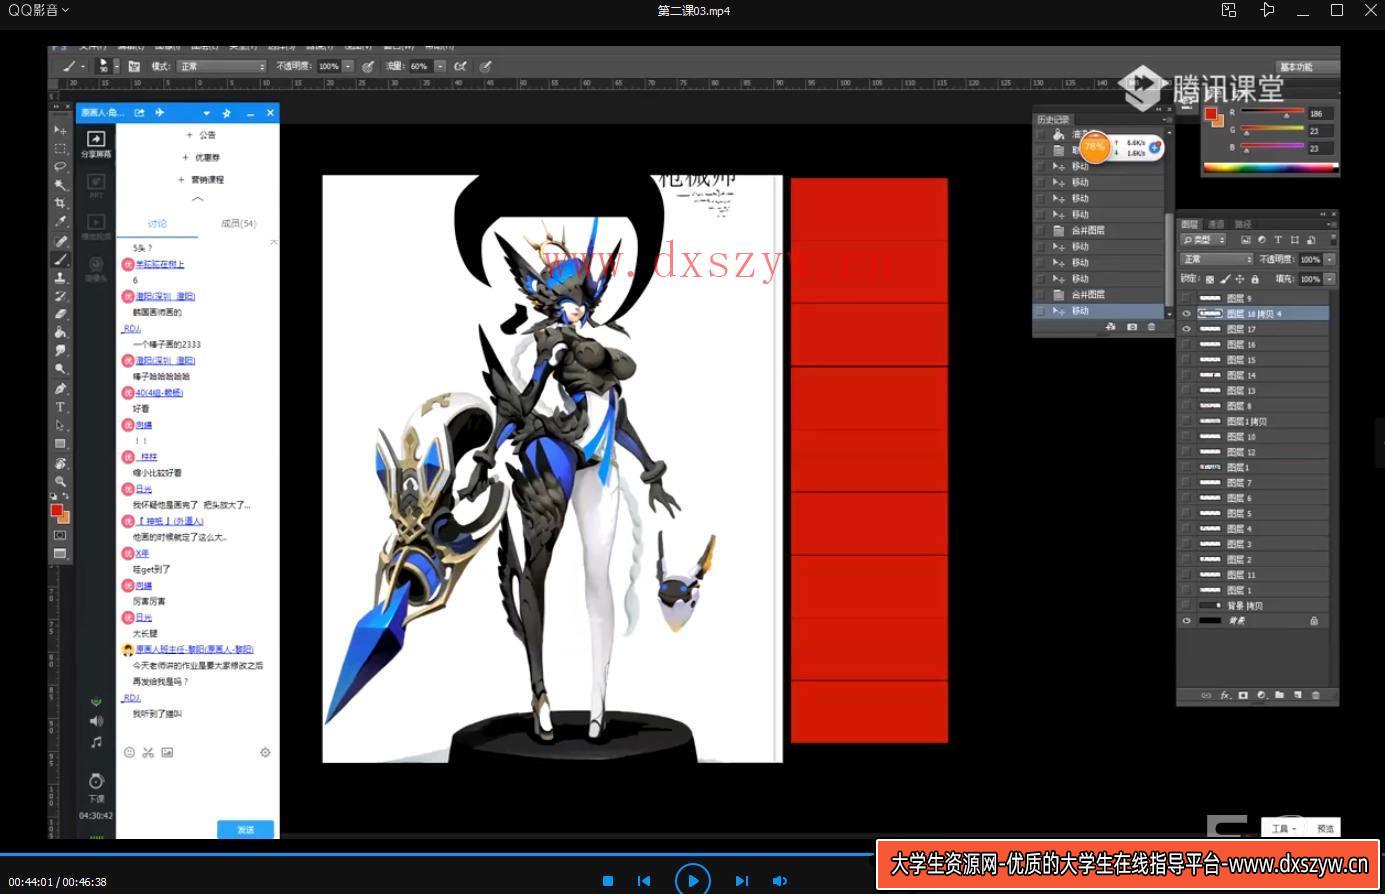Screen dimensions: 1385x894
Task: Click the color spectrum bar in Color panel
Action: click(1270, 167)
